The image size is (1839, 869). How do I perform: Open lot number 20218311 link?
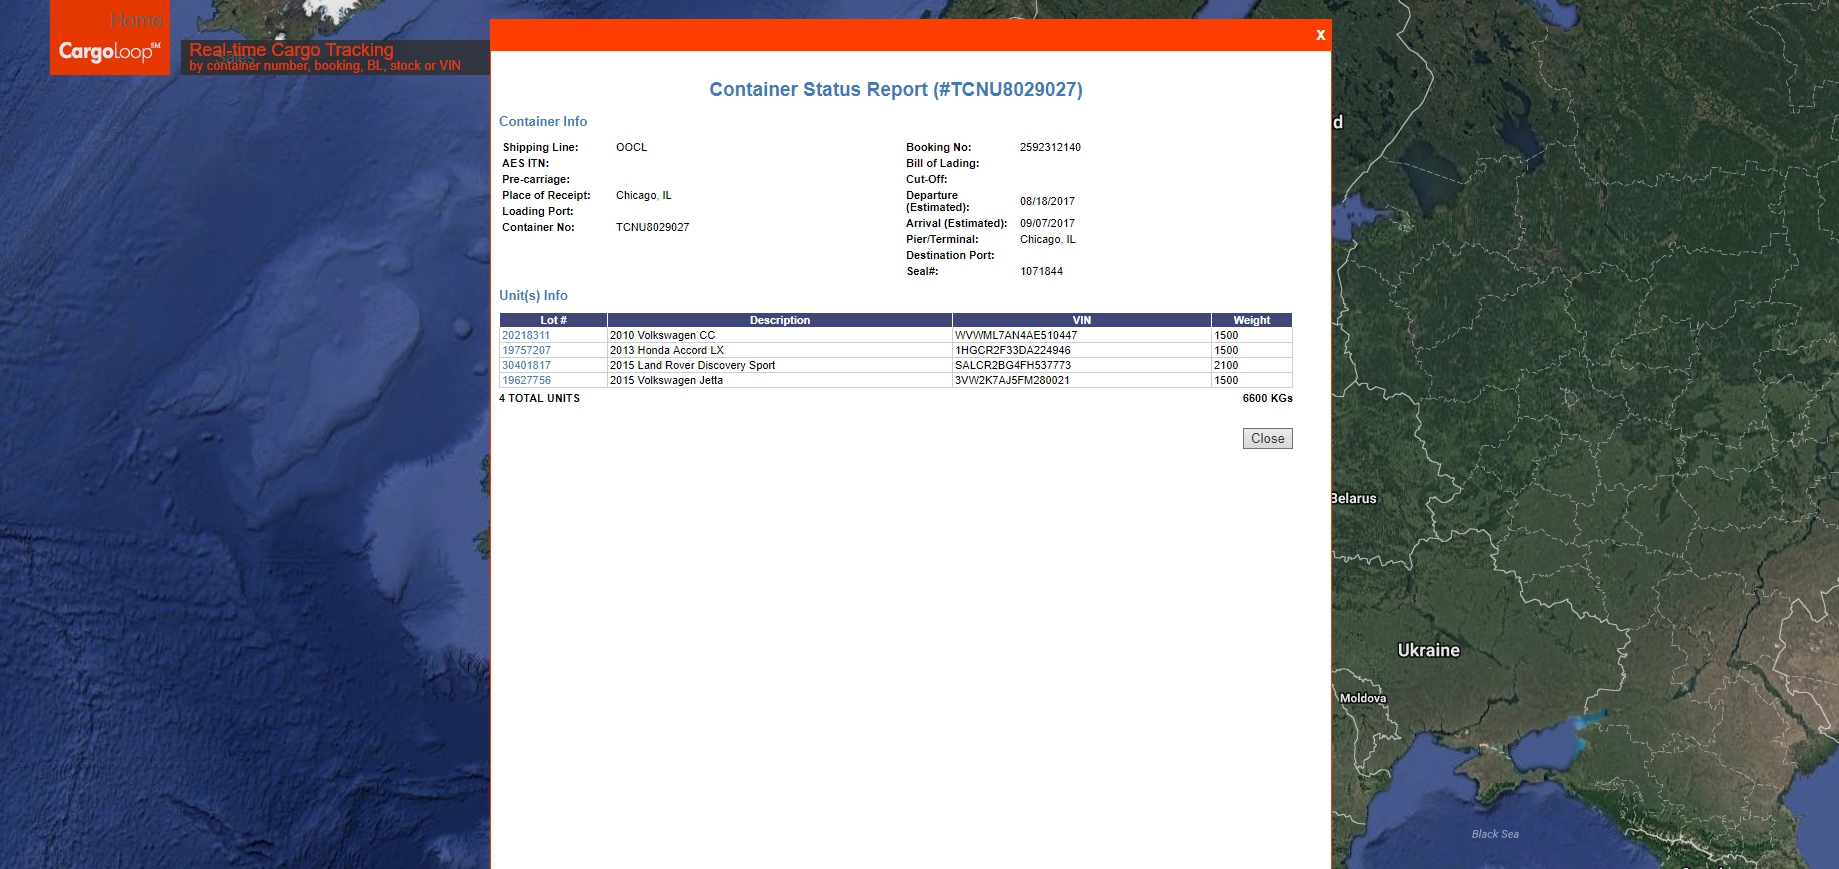pos(526,335)
